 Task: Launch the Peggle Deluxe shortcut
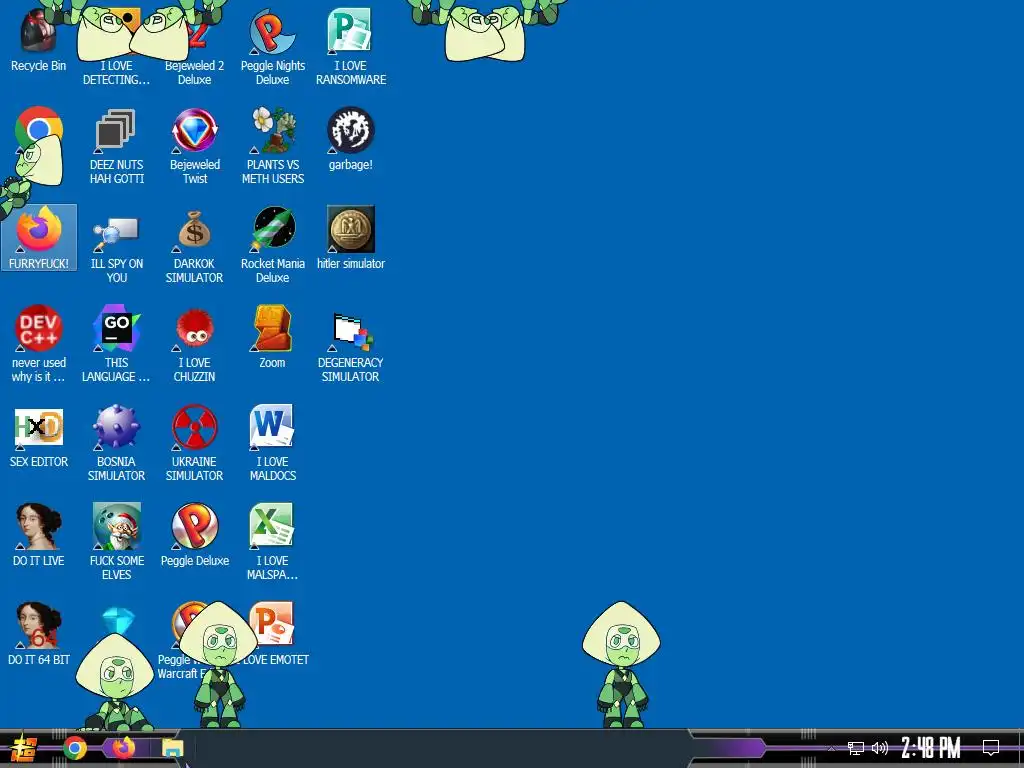(x=195, y=536)
